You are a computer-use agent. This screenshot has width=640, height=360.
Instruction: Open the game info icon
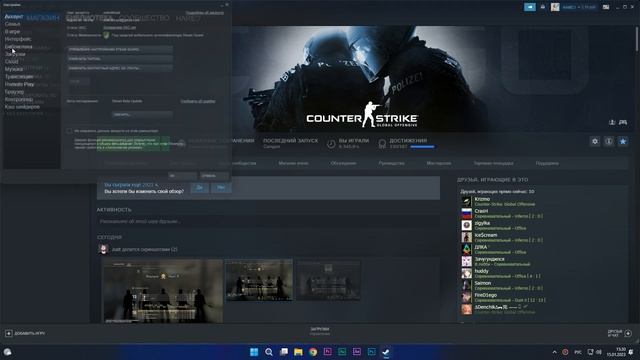click(609, 141)
